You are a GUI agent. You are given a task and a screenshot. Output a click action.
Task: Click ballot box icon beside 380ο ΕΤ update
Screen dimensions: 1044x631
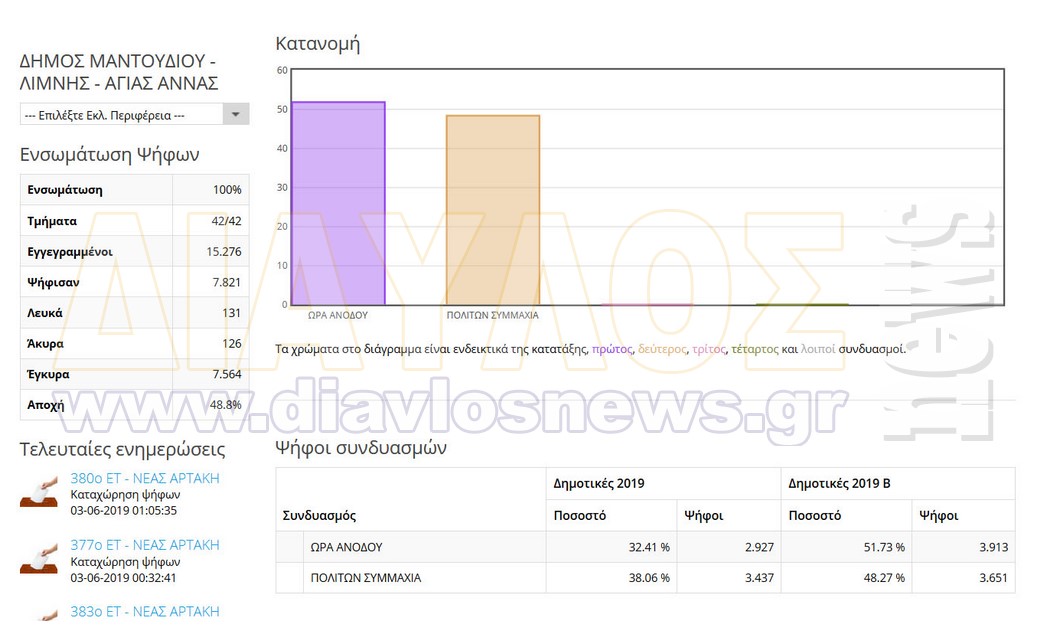pyautogui.click(x=39, y=493)
